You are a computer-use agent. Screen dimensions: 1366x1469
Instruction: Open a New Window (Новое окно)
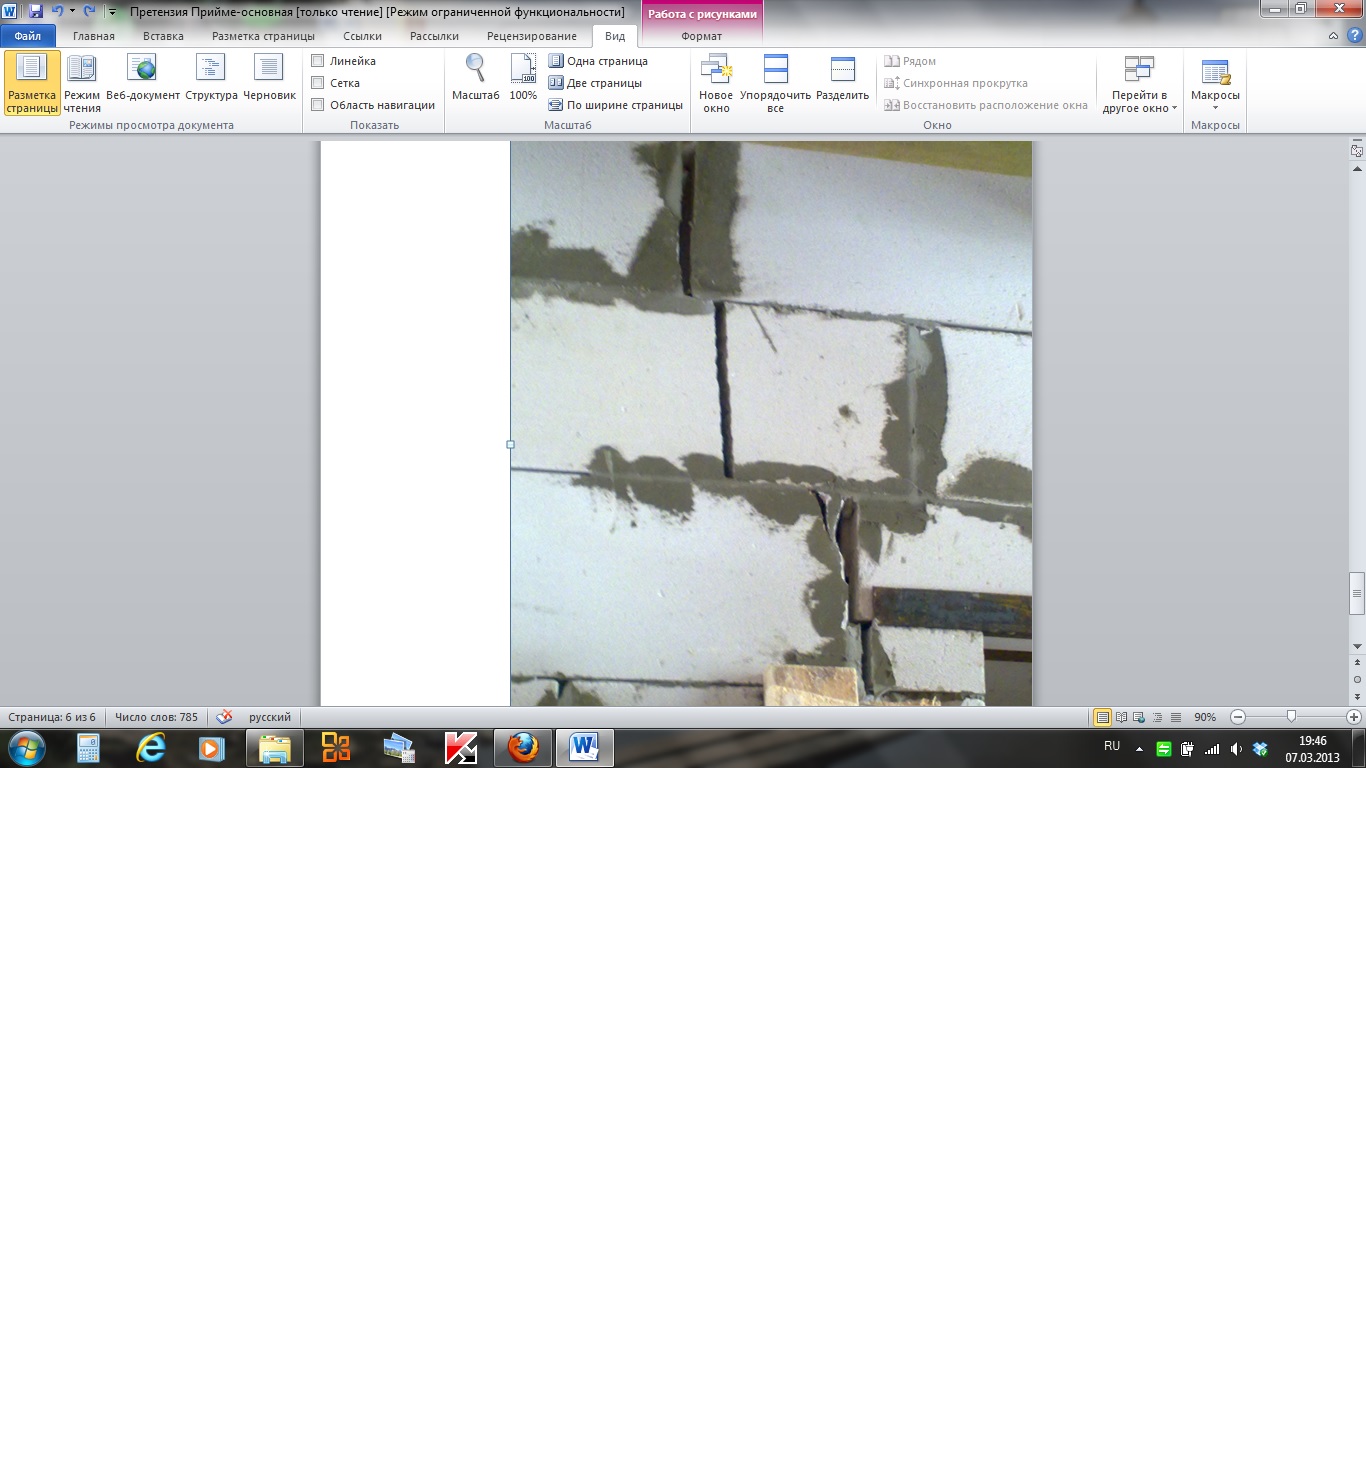point(716,83)
